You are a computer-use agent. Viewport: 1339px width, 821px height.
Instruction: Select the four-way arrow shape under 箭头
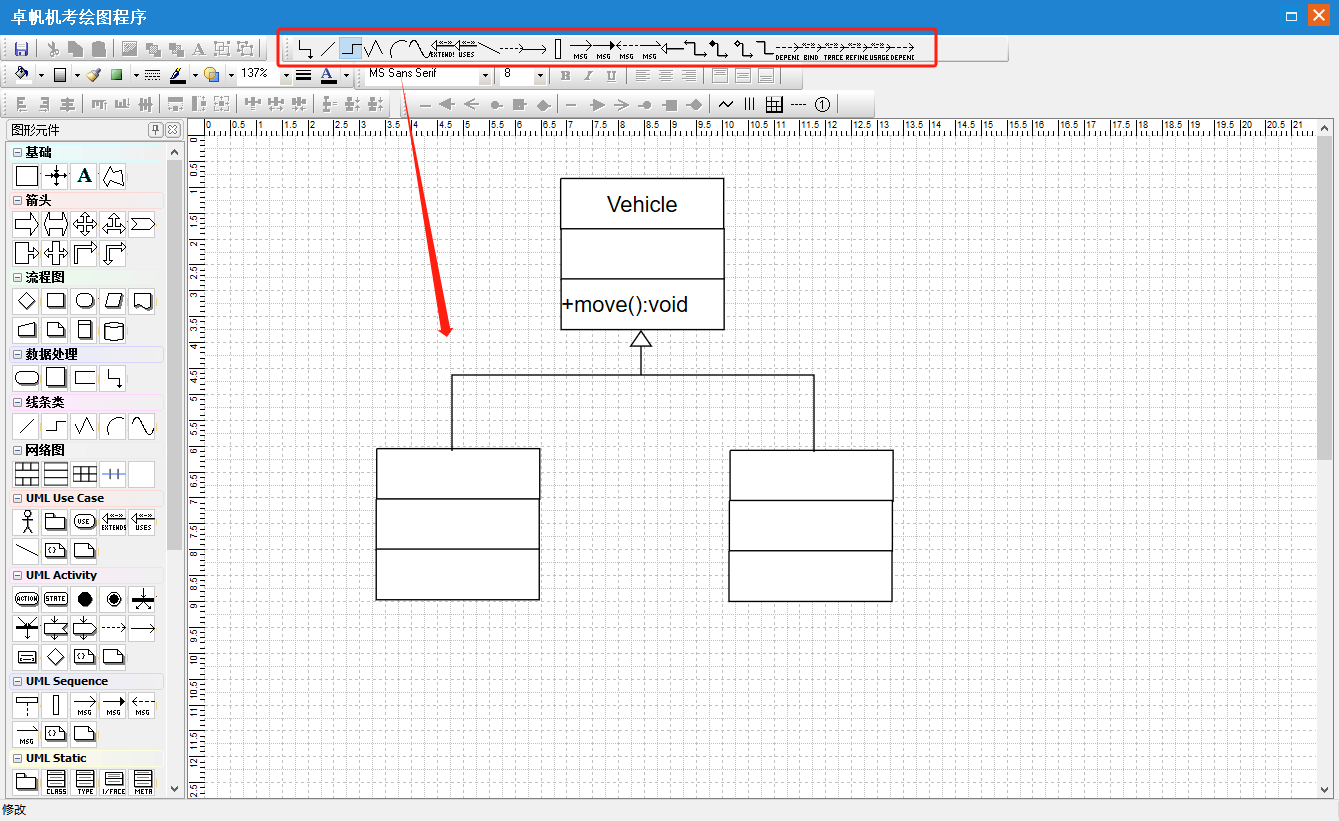coord(85,224)
